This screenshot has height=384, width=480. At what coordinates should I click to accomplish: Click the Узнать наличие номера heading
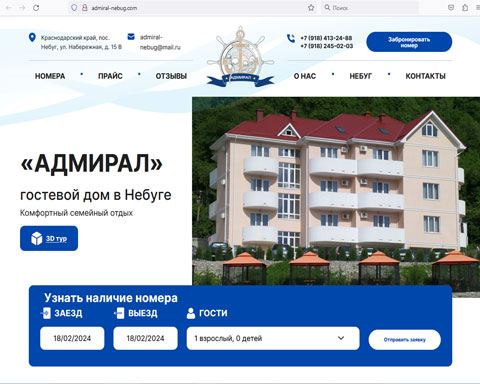pyautogui.click(x=111, y=298)
